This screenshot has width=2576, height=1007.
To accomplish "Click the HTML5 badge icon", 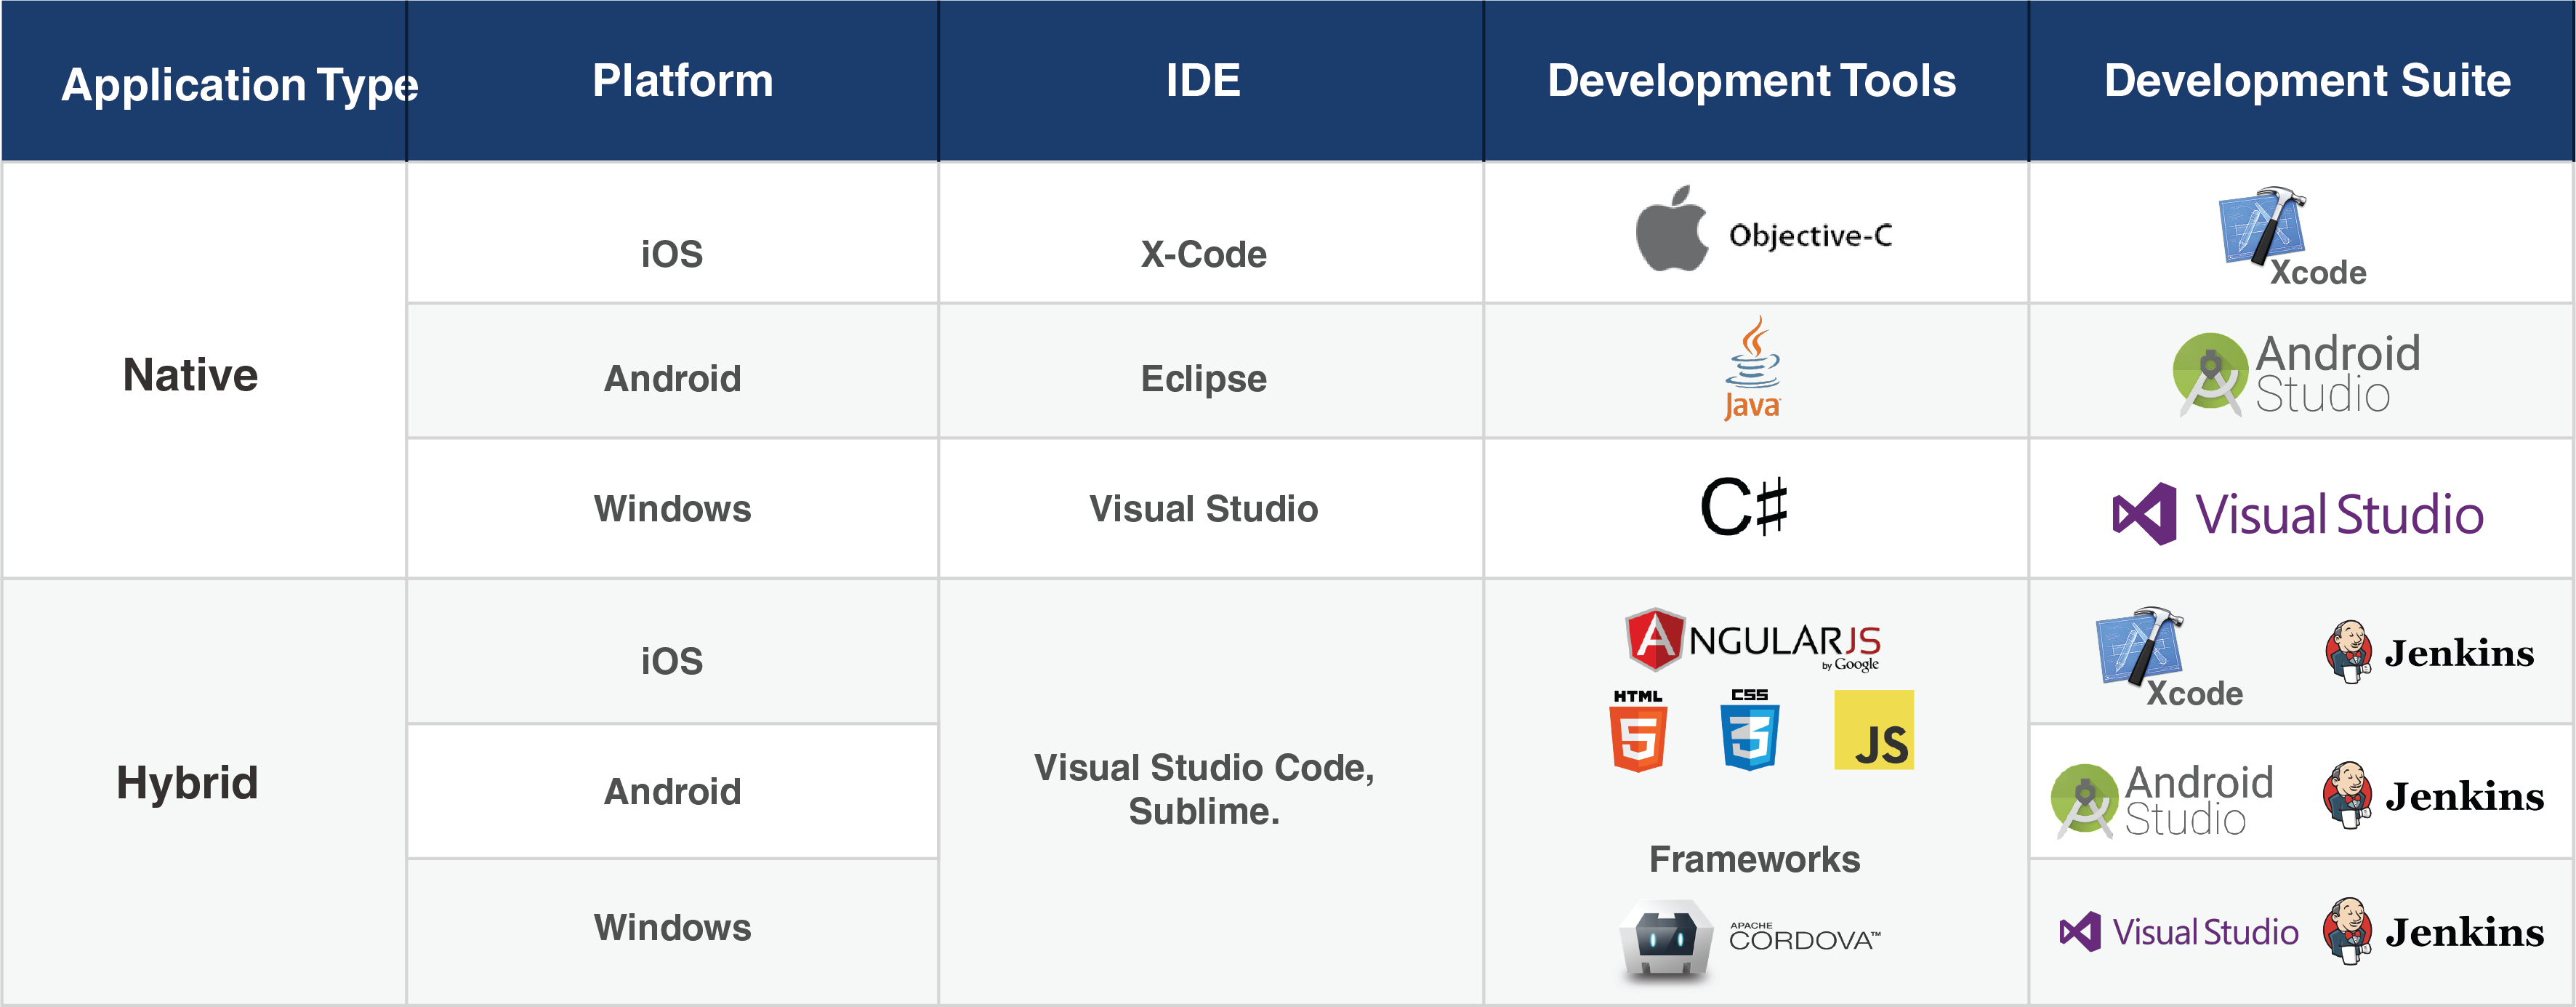I will tap(1638, 730).
